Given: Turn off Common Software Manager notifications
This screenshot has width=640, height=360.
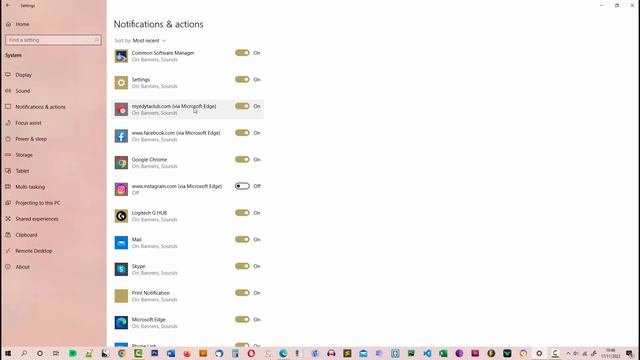Looking at the screenshot, I should [242, 53].
